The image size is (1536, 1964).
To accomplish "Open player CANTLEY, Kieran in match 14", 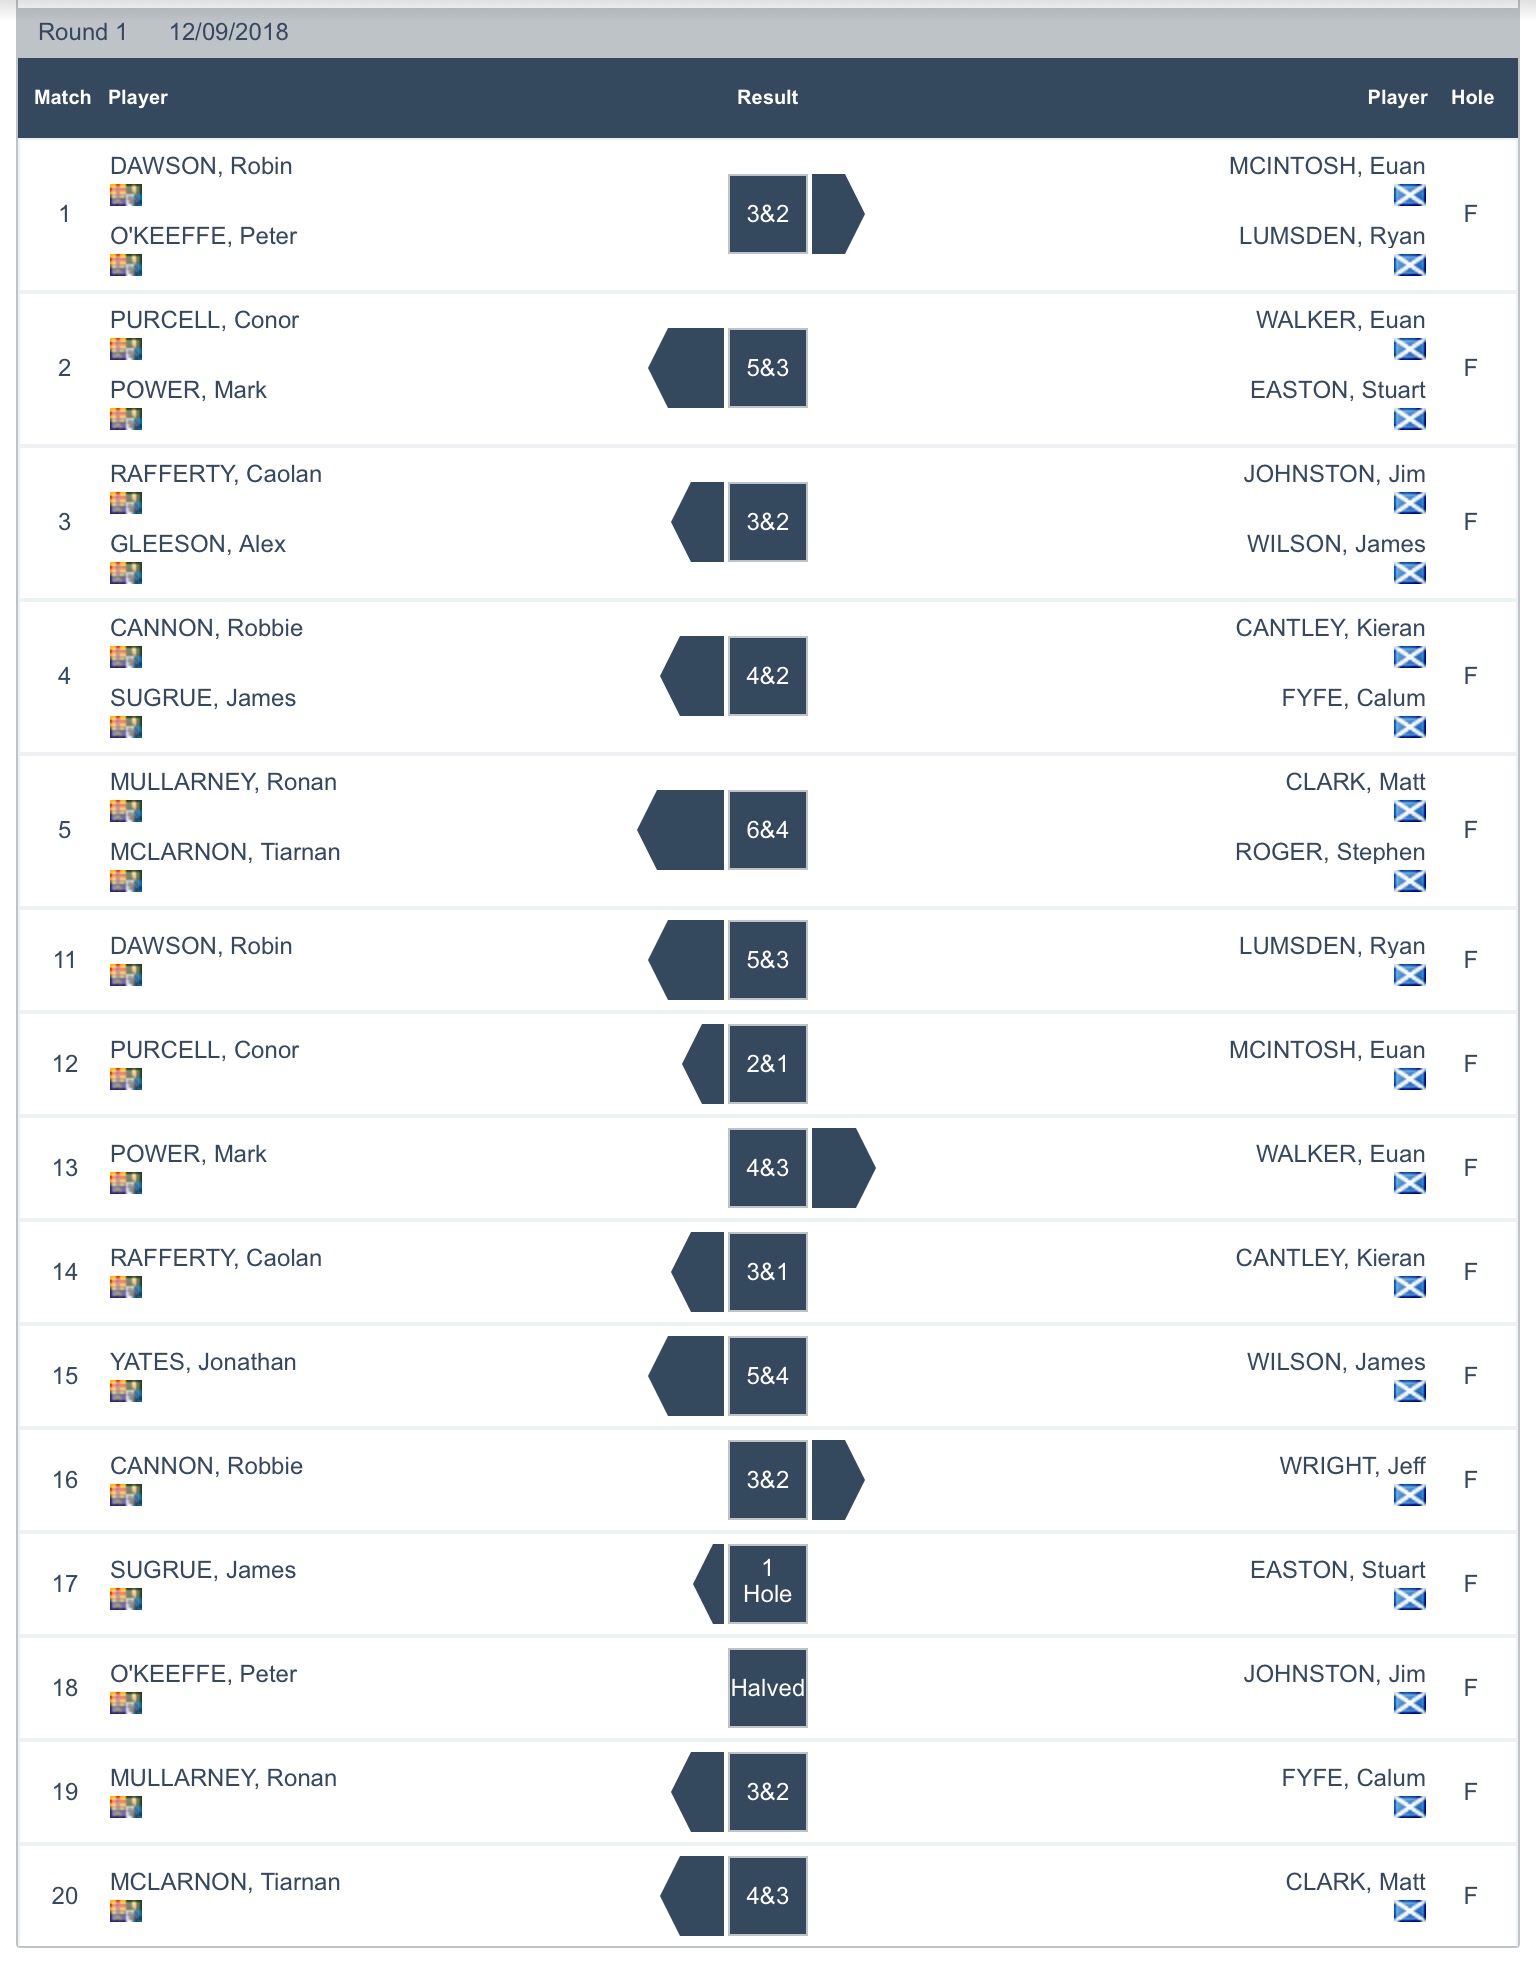I will (1330, 1258).
